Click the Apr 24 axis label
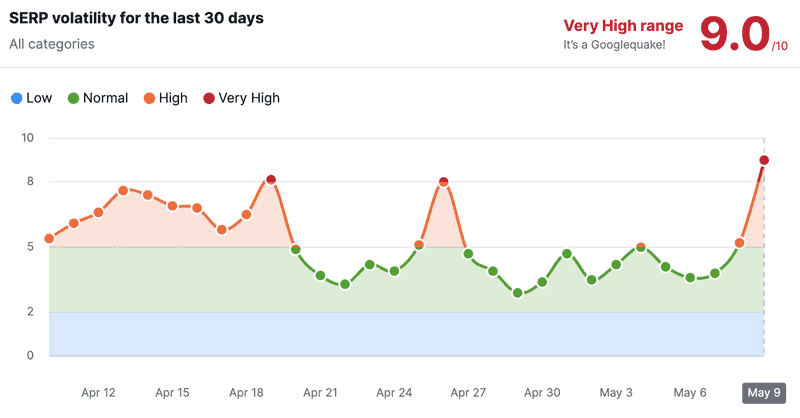This screenshot has width=800, height=418. pyautogui.click(x=394, y=392)
